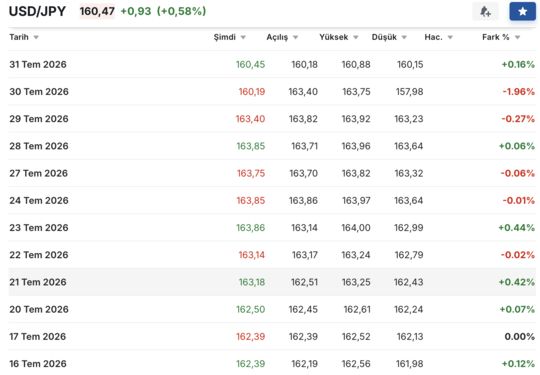This screenshot has height=375, width=540.
Task: Sort by Şimdi column arrow
Action: (243, 37)
